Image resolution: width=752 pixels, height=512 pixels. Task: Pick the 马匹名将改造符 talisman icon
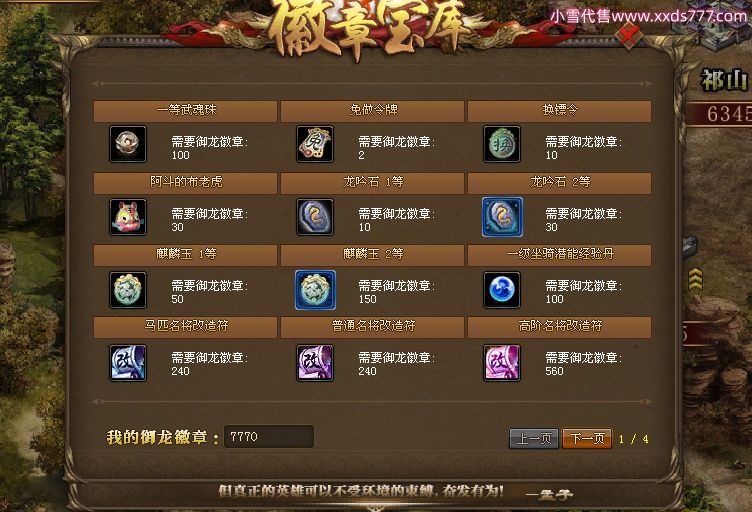pyautogui.click(x=128, y=362)
